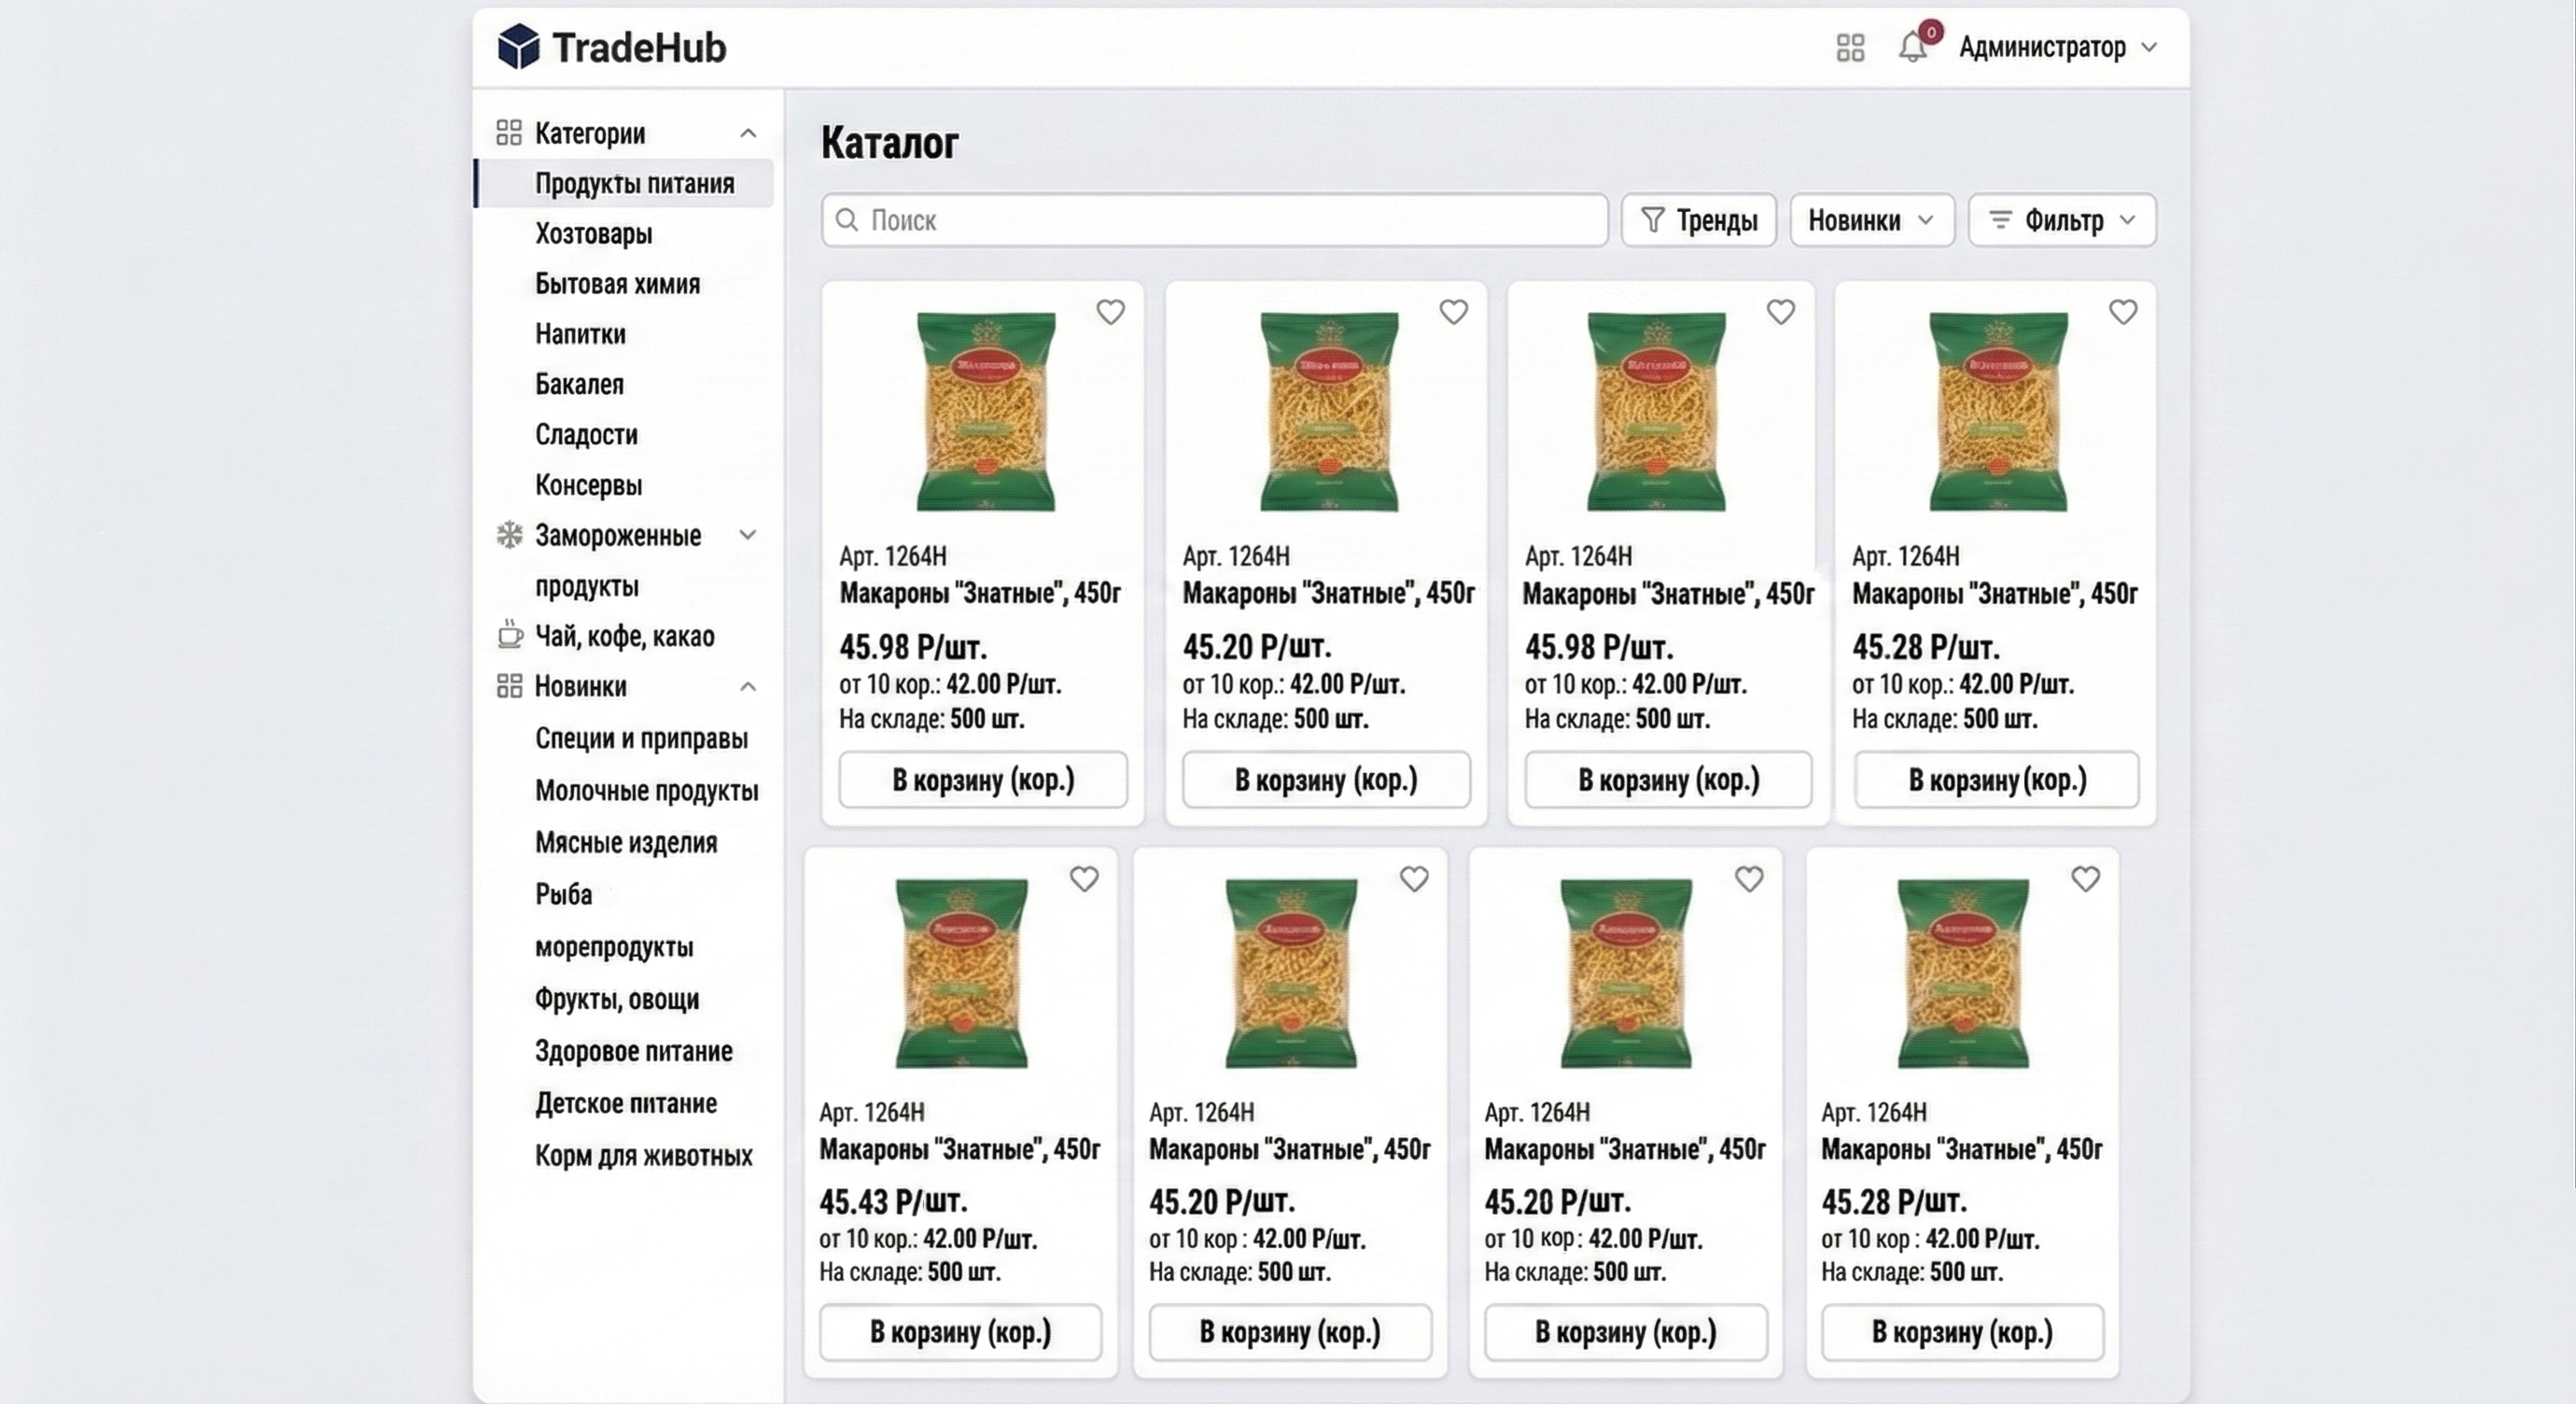This screenshot has width=2576, height=1404.
Task: Click funnel icon on Тренды button
Action: (x=1652, y=220)
